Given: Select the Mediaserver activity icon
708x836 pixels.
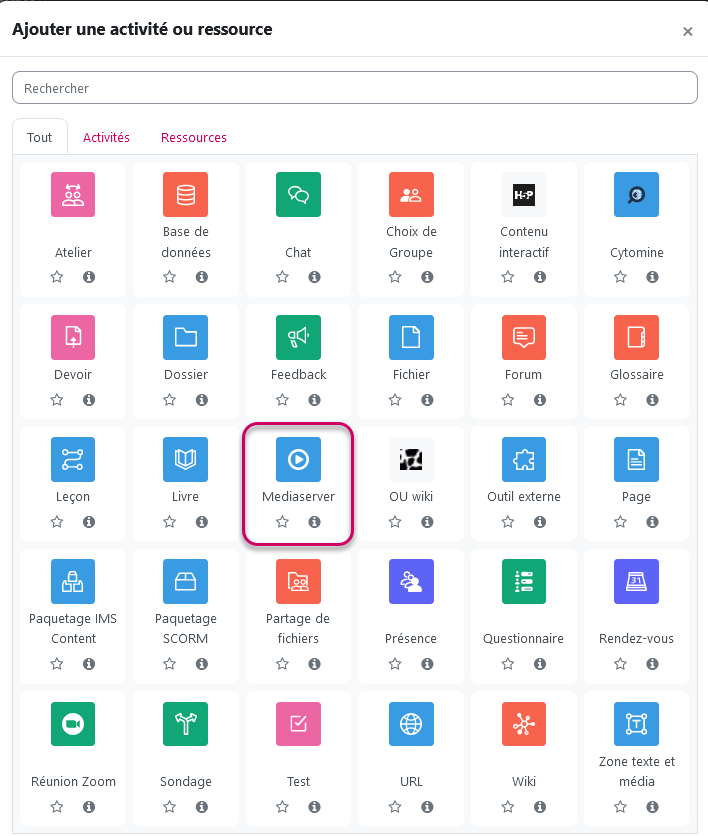Looking at the screenshot, I should 298,459.
